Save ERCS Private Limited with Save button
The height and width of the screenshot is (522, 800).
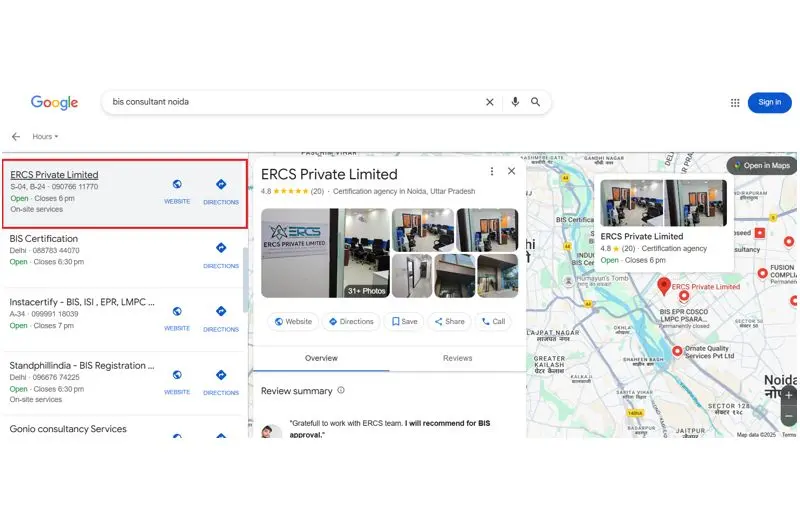[x=405, y=321]
